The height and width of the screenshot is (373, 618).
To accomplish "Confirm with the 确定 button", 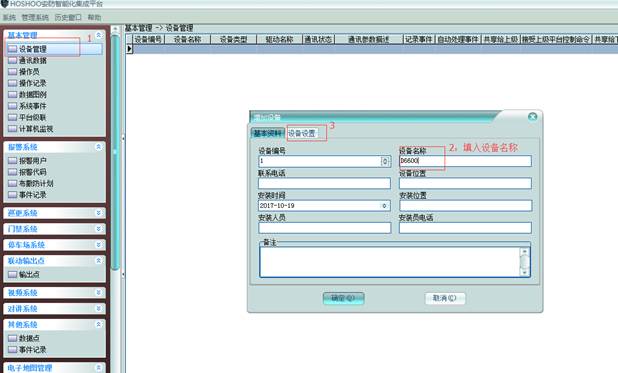I will [343, 298].
